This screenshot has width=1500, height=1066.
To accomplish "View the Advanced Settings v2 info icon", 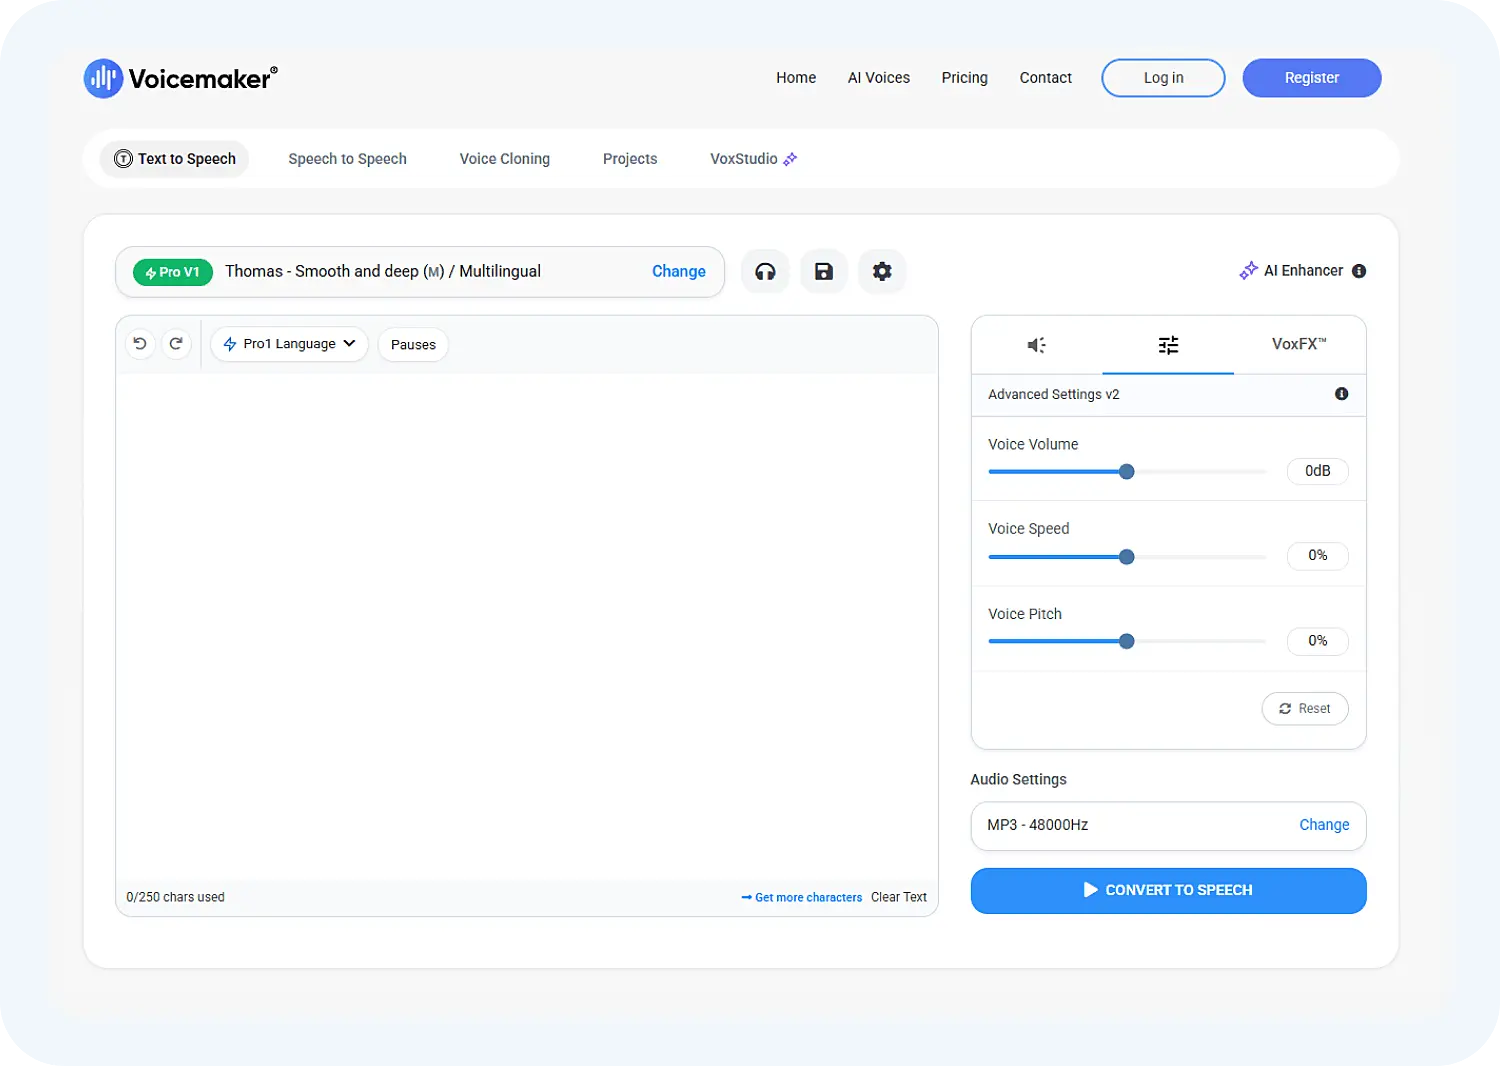I will pyautogui.click(x=1342, y=394).
